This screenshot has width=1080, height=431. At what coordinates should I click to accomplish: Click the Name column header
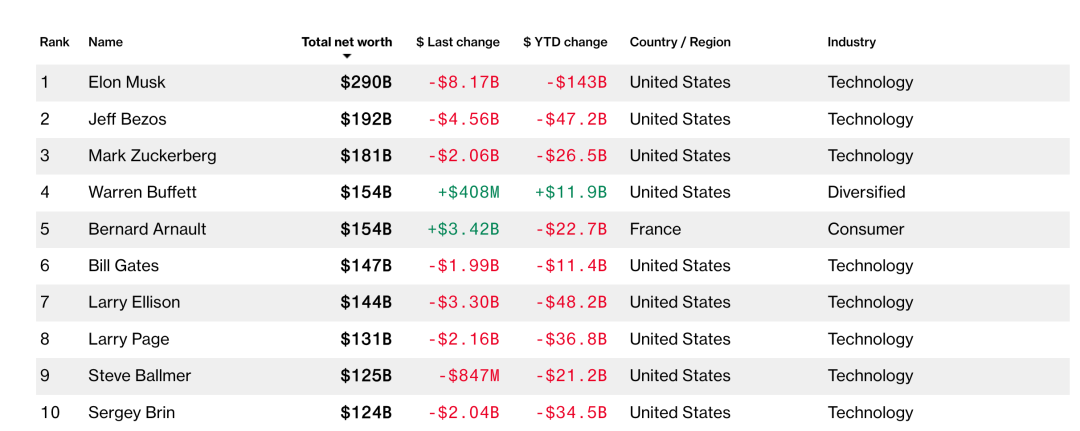coord(105,42)
